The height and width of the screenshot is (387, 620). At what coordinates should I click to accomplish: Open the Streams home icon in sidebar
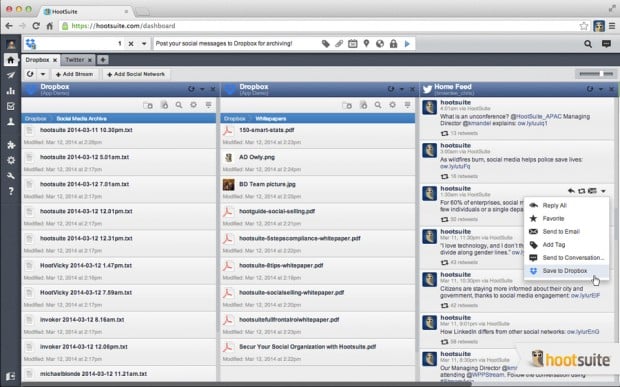point(11,60)
